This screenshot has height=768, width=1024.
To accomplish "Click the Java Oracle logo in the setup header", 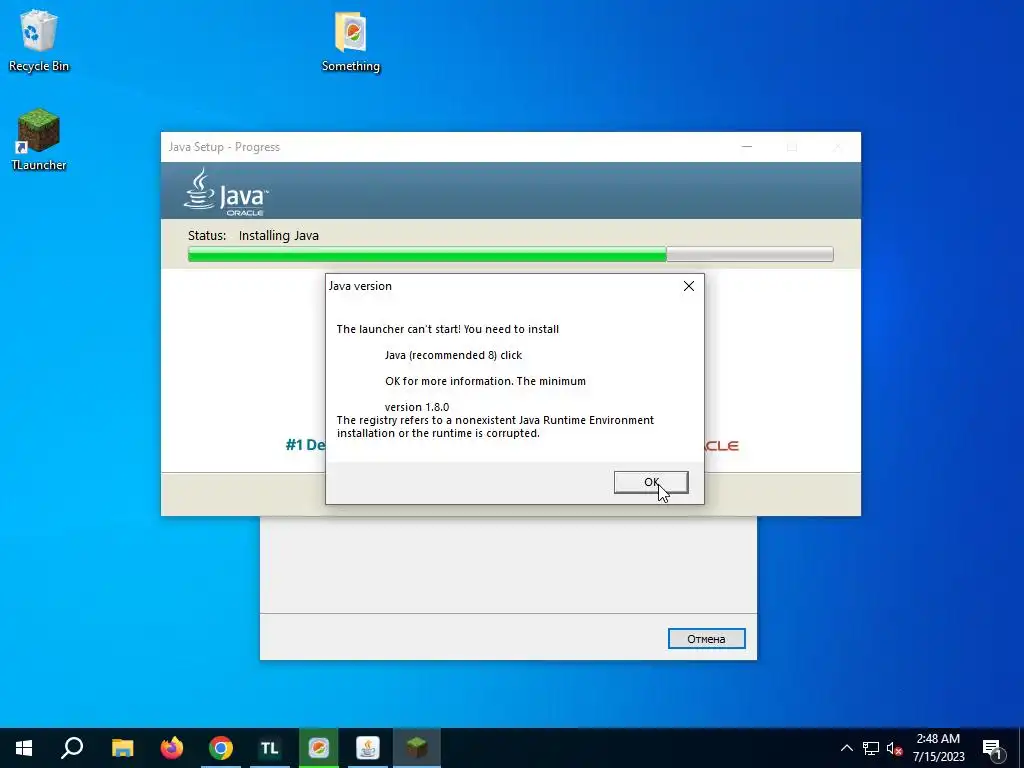I will (226, 191).
